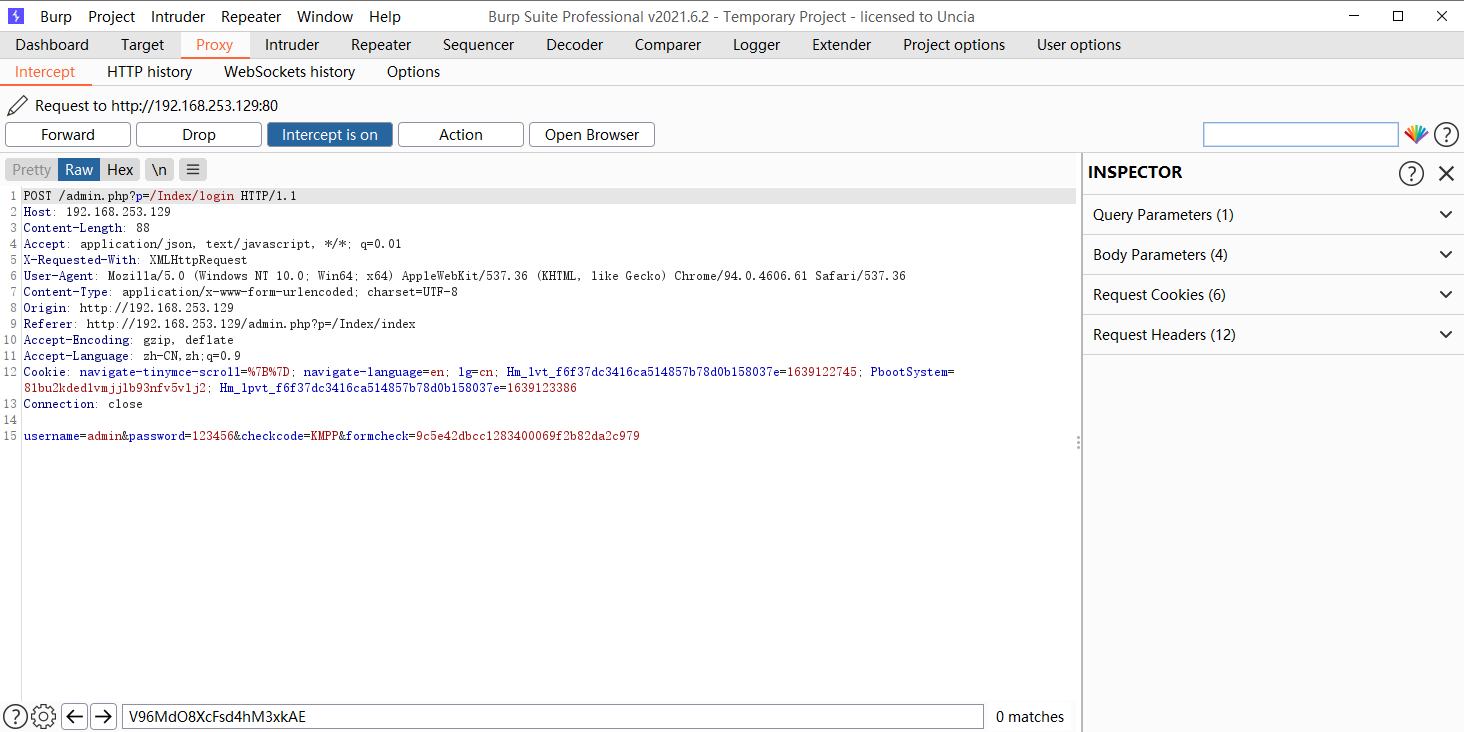Expand the Body Parameters section
This screenshot has width=1464, height=732.
tap(1445, 254)
